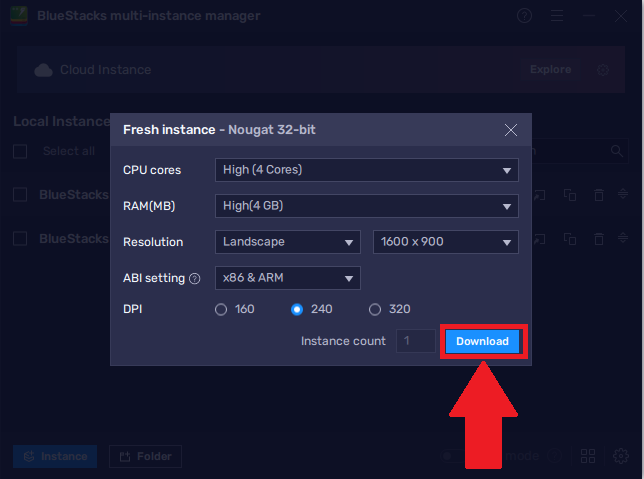The width and height of the screenshot is (644, 479).
Task: Expand the x86 & ARM ABI dropdown
Action: pos(287,278)
